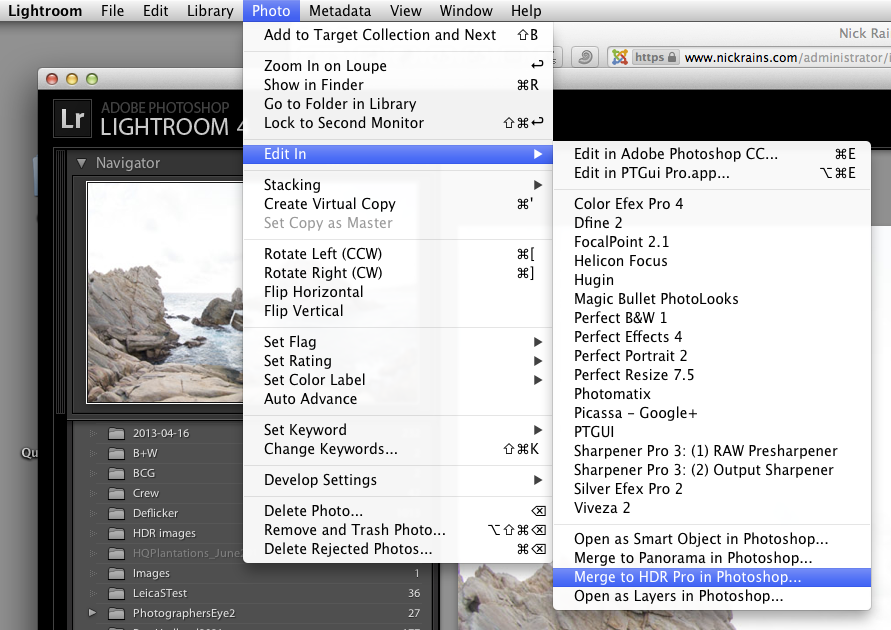Click the browser address bar URL
This screenshot has width=891, height=630.
pos(786,57)
